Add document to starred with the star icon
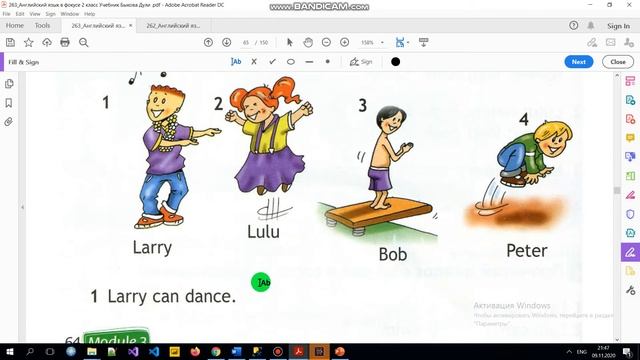The image size is (640, 360). 29,42
